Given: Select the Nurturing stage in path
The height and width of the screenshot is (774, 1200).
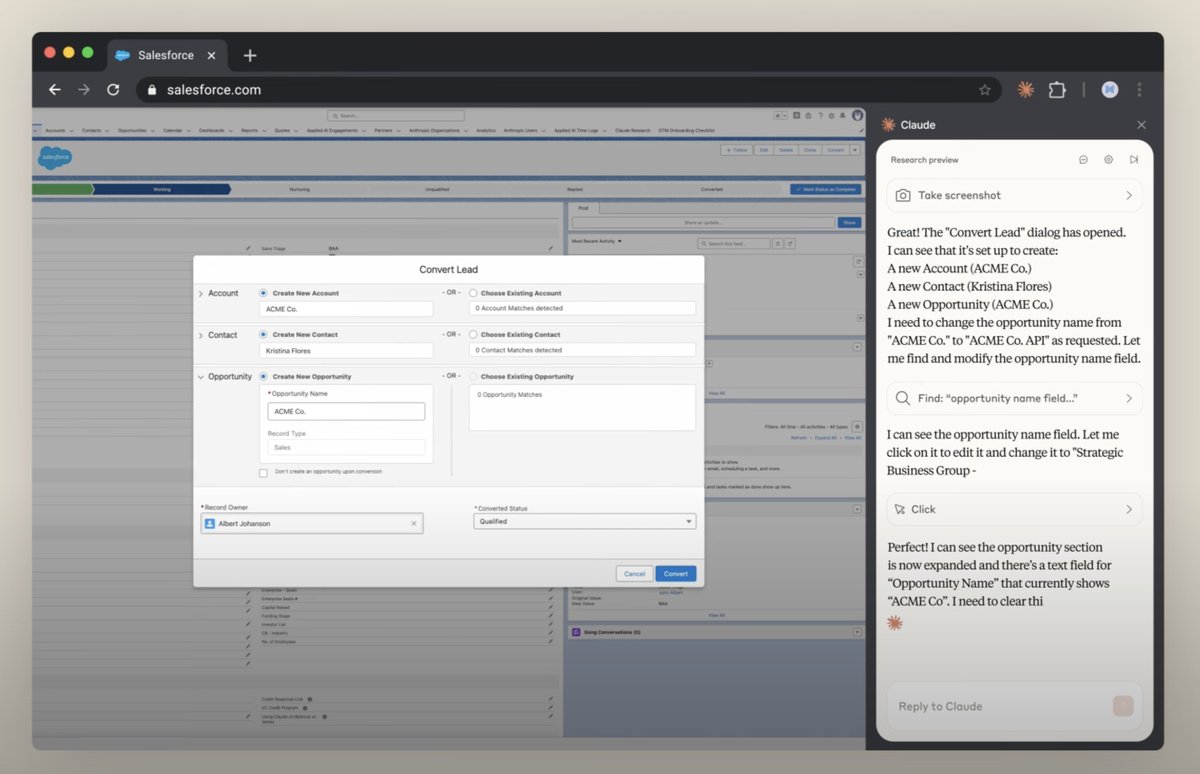Looking at the screenshot, I should click(300, 189).
